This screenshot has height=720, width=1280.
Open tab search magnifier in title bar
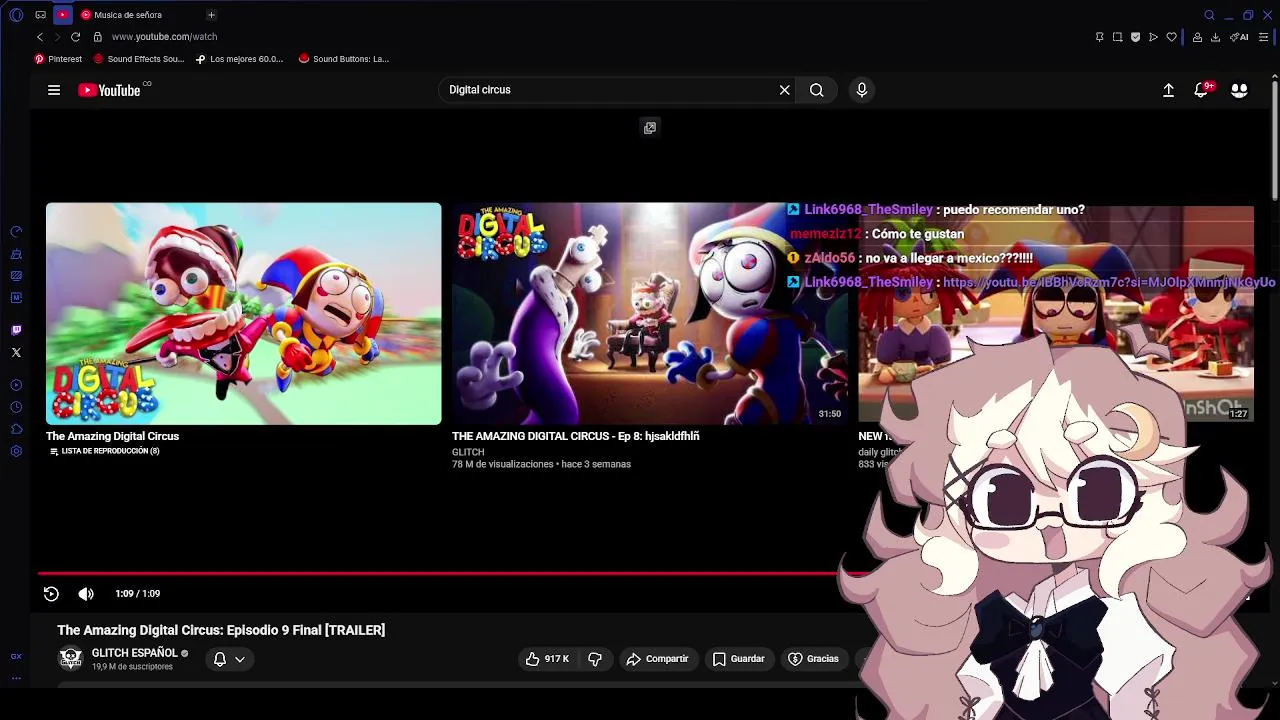[1209, 15]
